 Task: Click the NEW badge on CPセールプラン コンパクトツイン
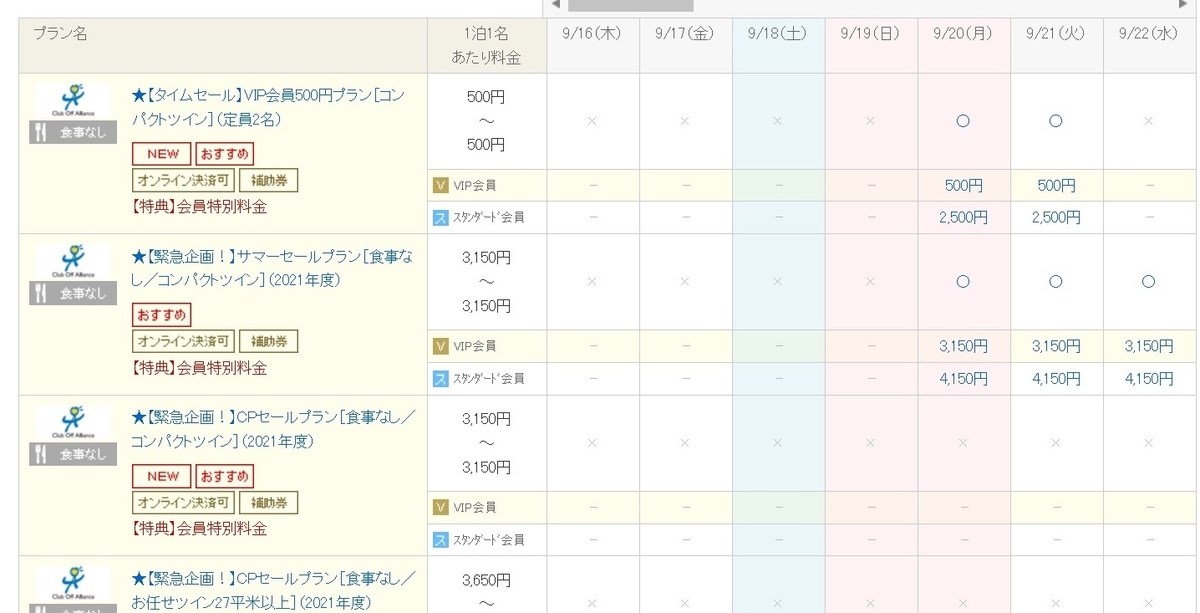click(162, 476)
